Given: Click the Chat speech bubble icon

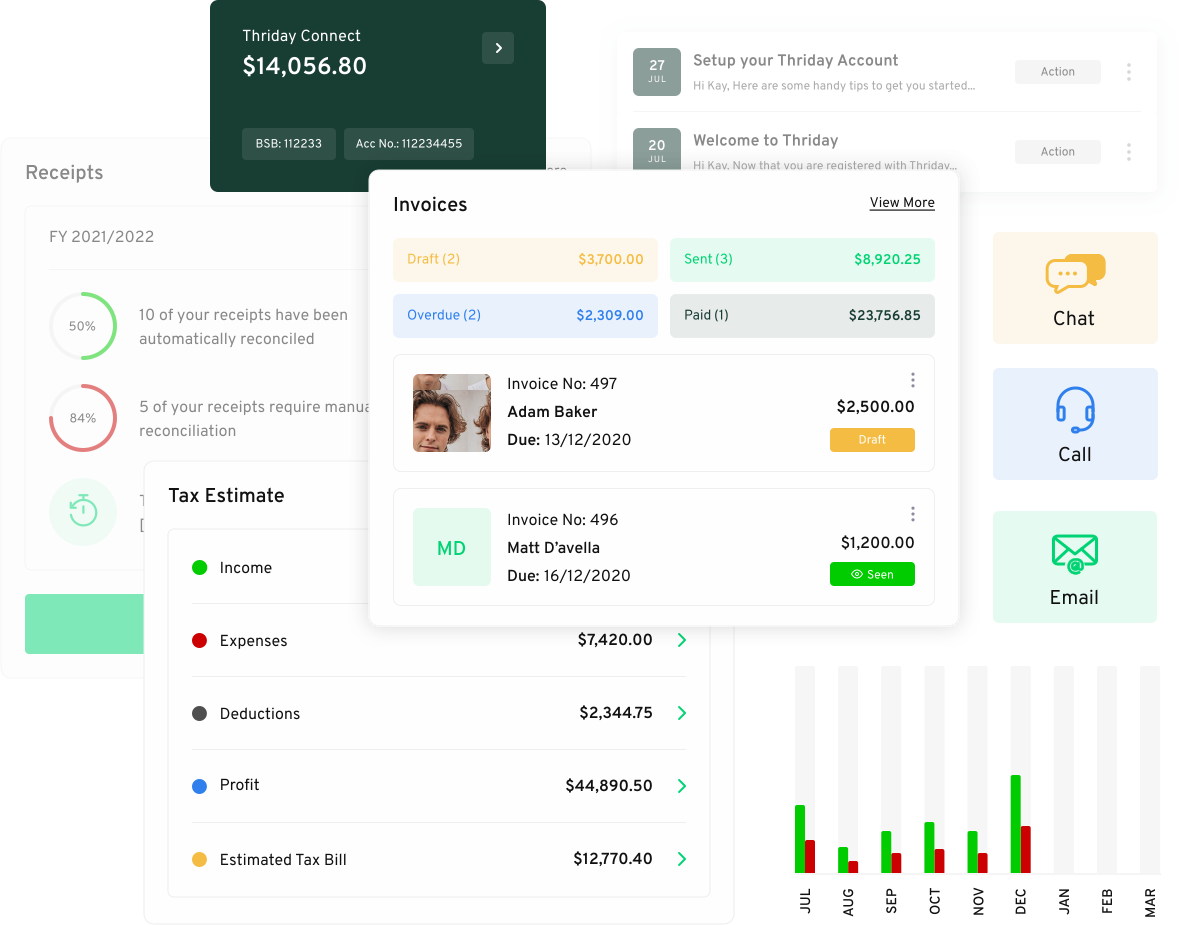Looking at the screenshot, I should tap(1075, 274).
